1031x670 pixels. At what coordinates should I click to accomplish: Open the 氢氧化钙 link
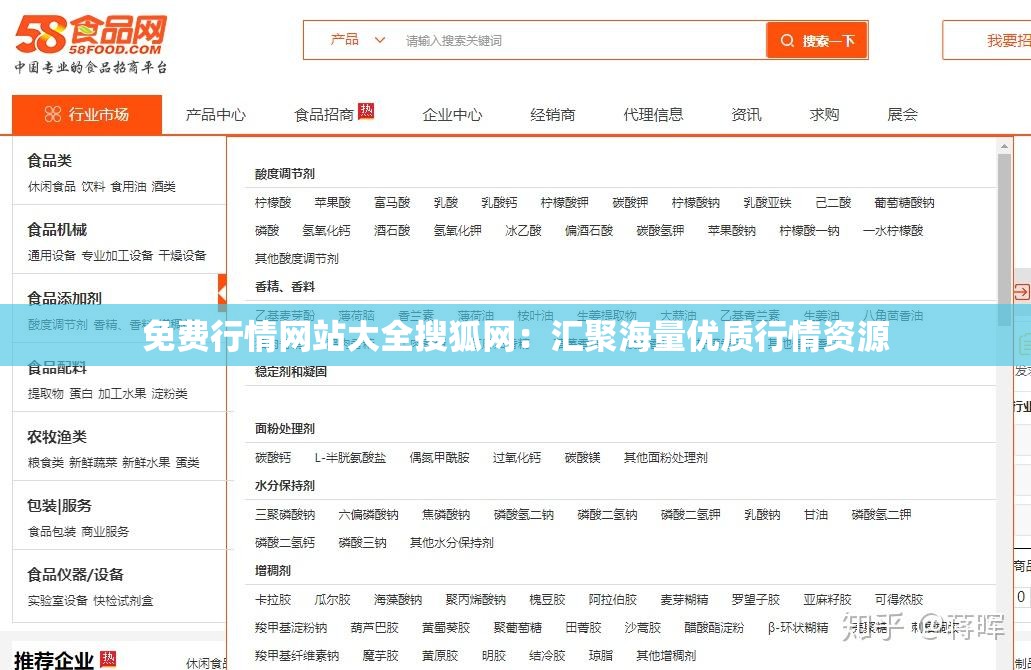[326, 231]
